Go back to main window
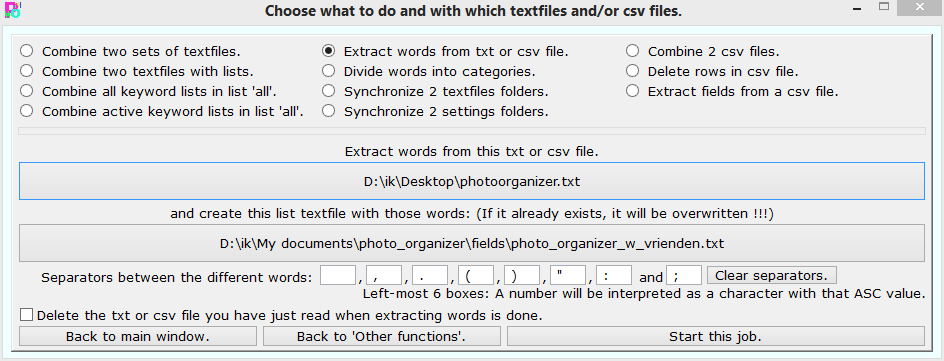This screenshot has width=944, height=361. pyautogui.click(x=138, y=336)
